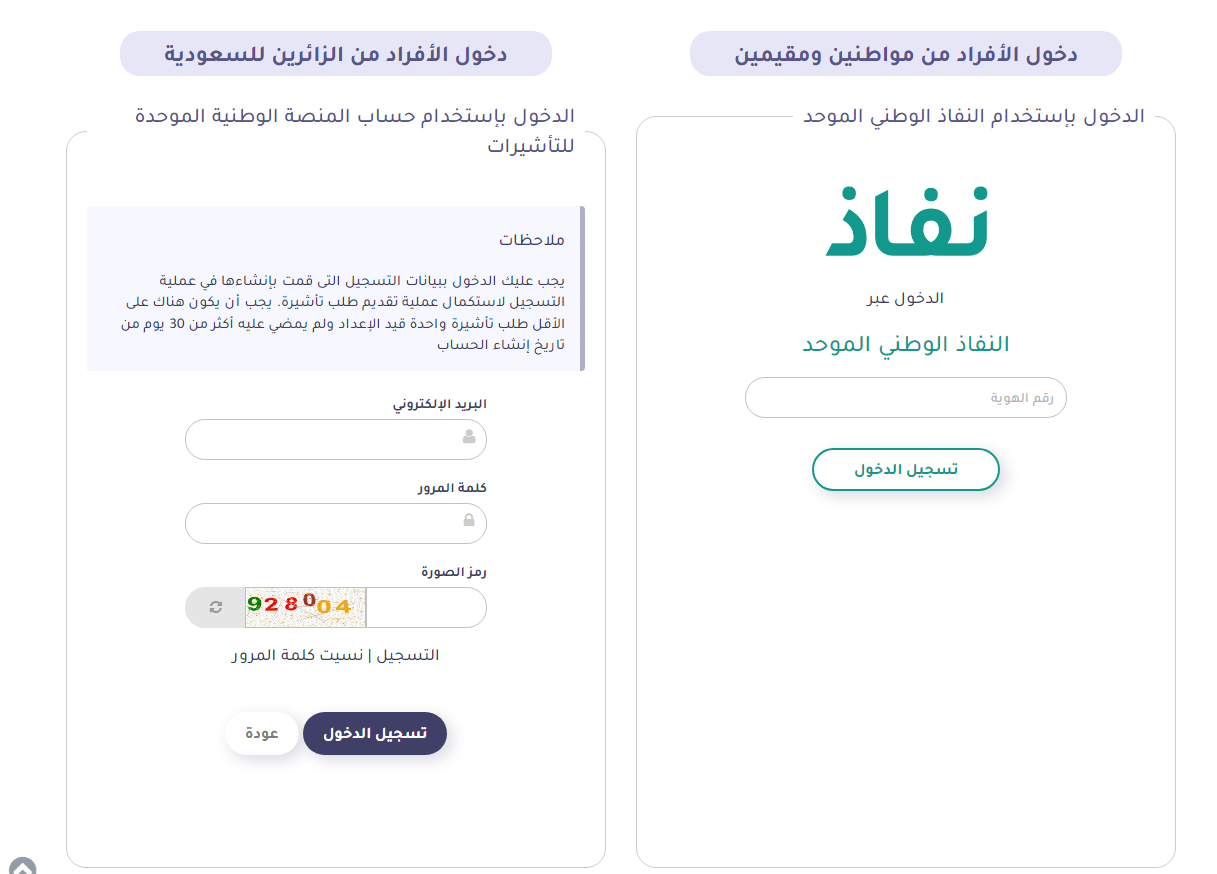This screenshot has width=1217, height=874.
Task: Select the دخول الأفراد من الزائرين للسعودية header
Action: (336, 54)
